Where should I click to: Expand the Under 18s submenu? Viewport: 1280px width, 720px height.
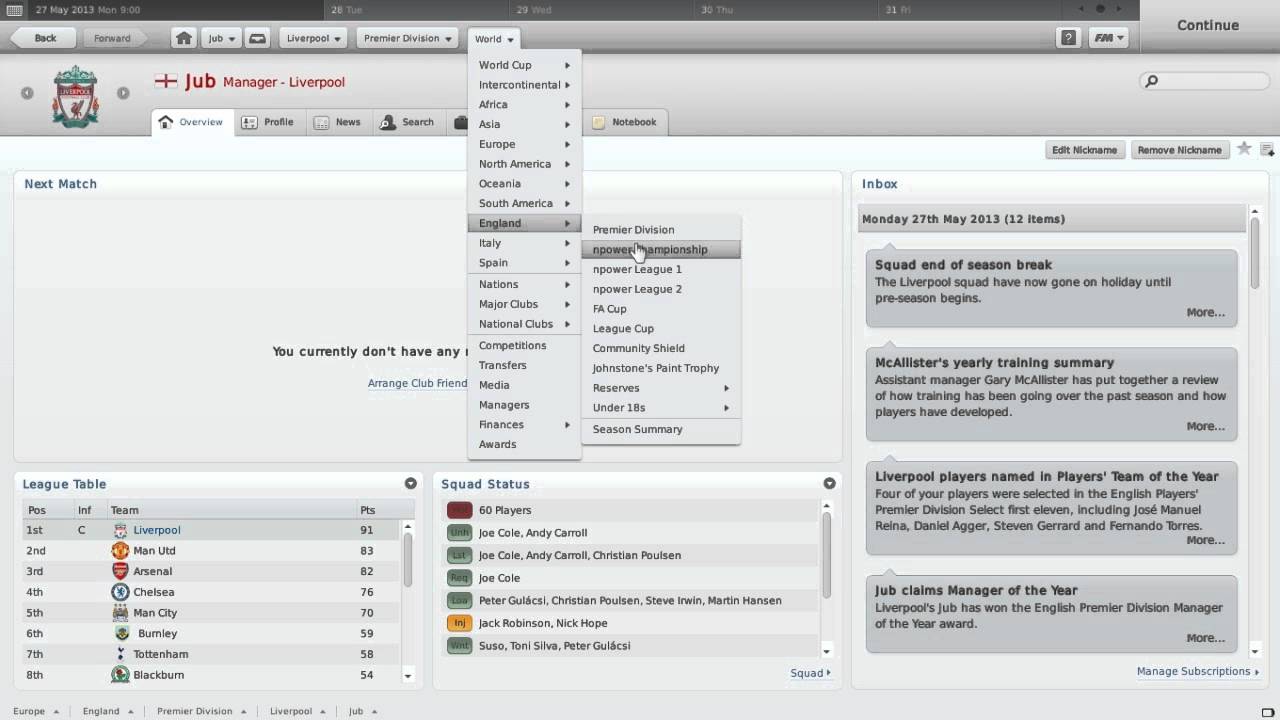coord(661,408)
